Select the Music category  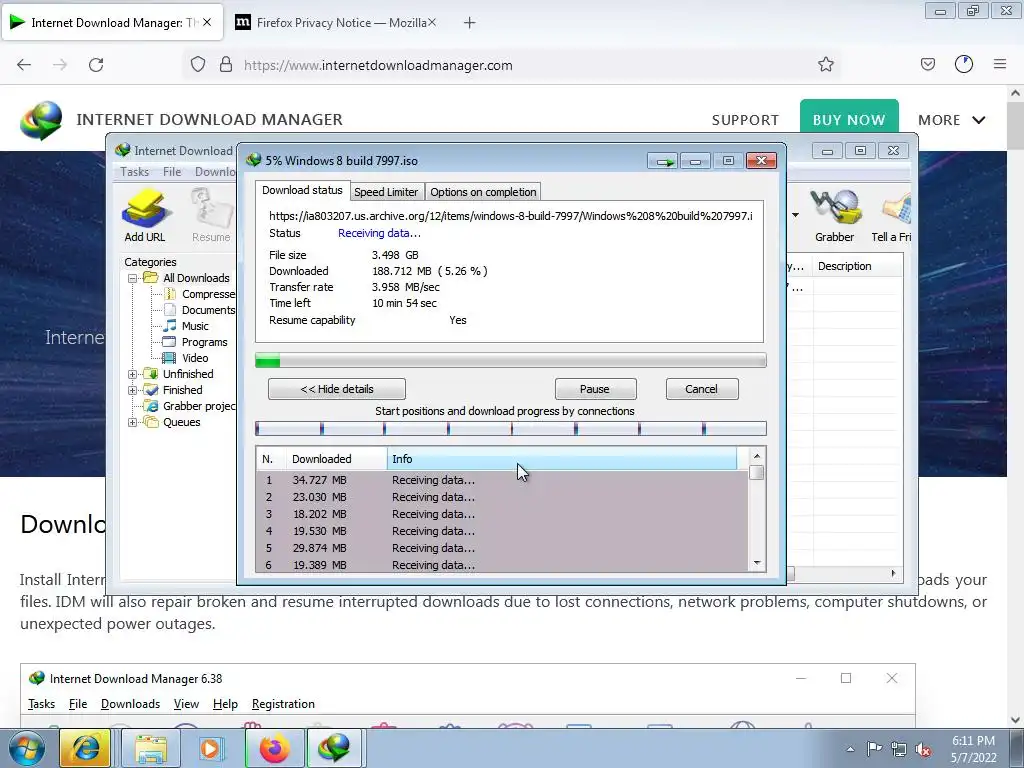point(187,326)
